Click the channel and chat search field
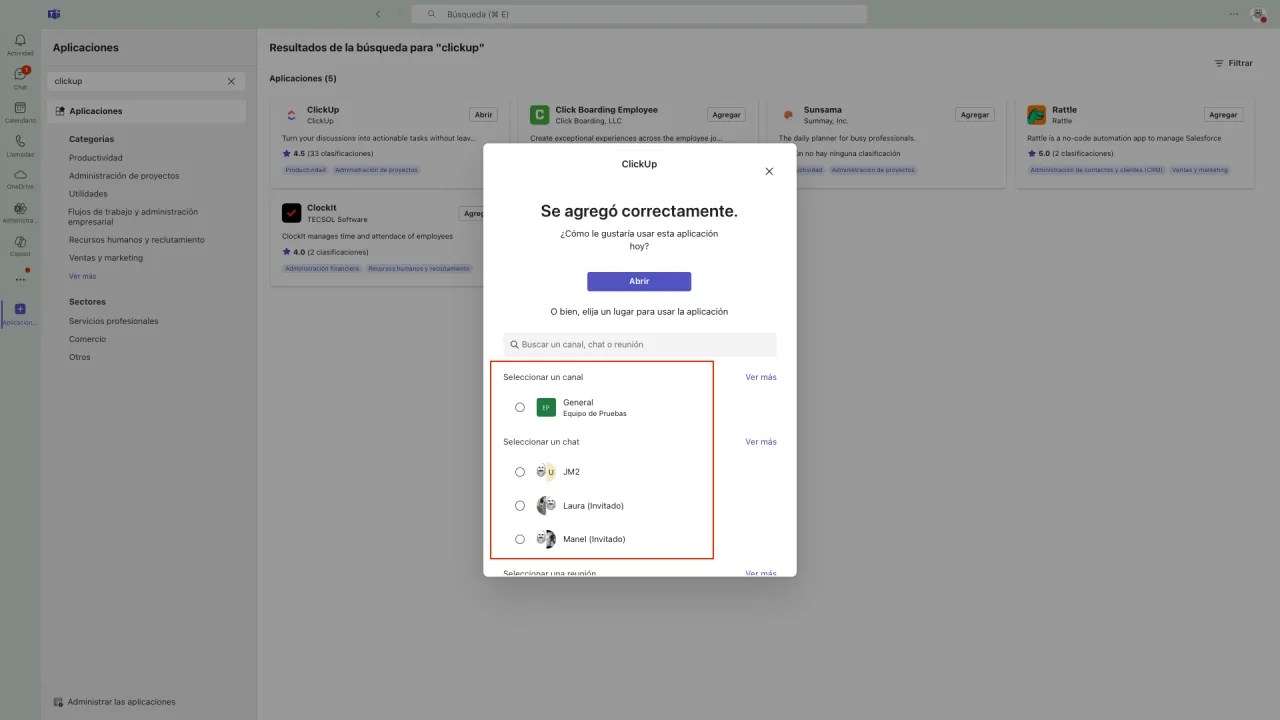 coord(639,344)
